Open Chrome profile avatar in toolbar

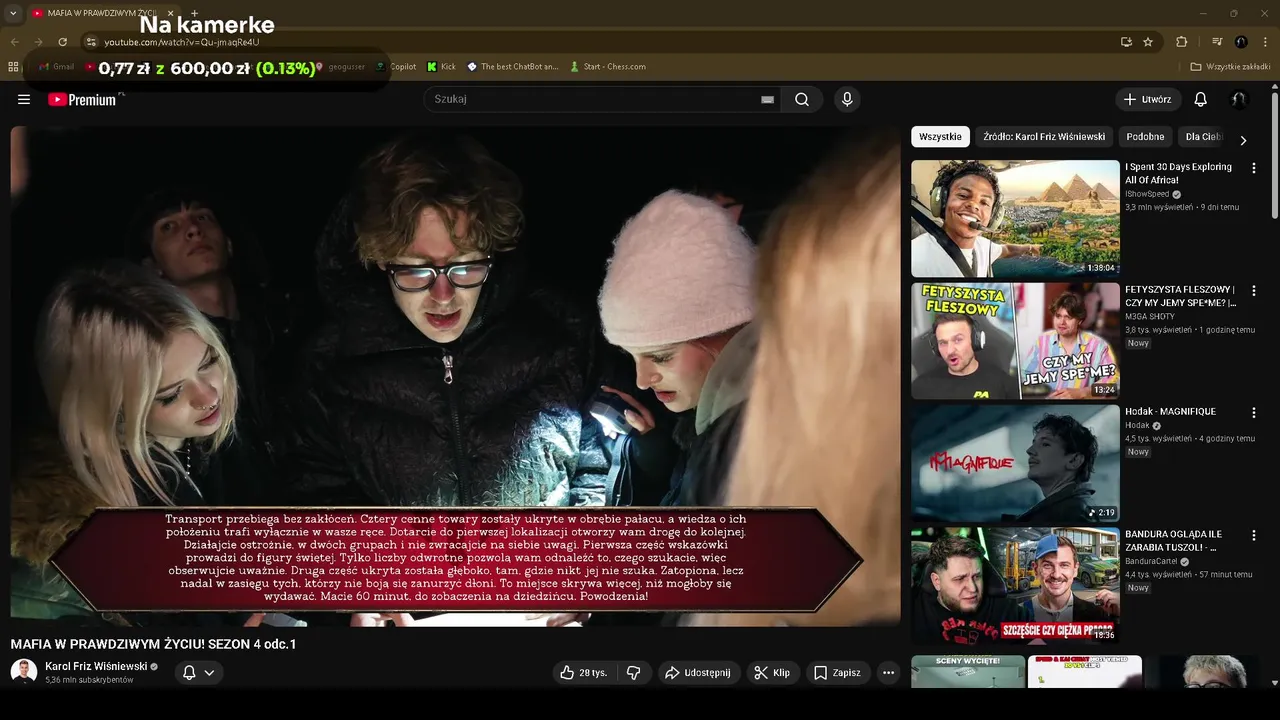coord(1241,42)
